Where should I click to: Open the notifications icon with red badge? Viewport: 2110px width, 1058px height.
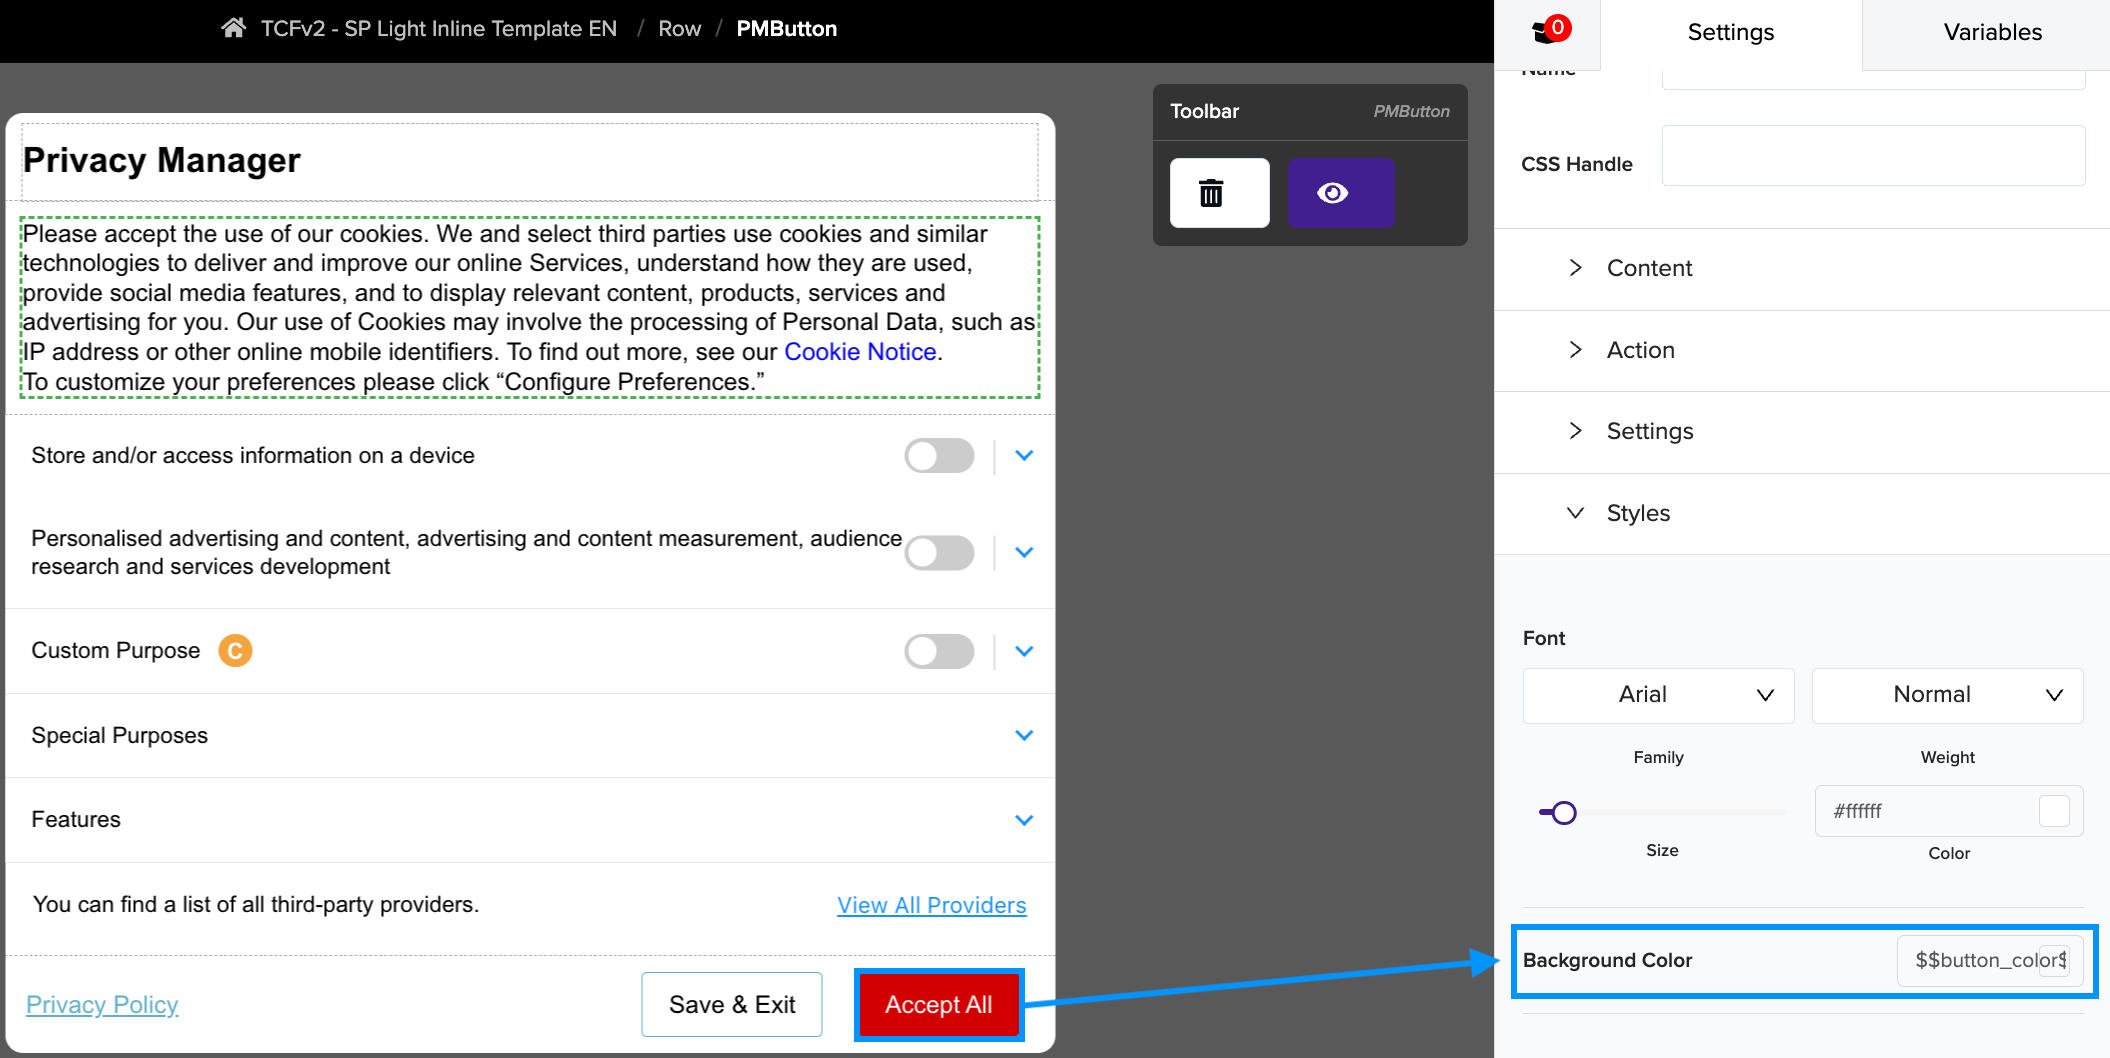tap(1550, 31)
